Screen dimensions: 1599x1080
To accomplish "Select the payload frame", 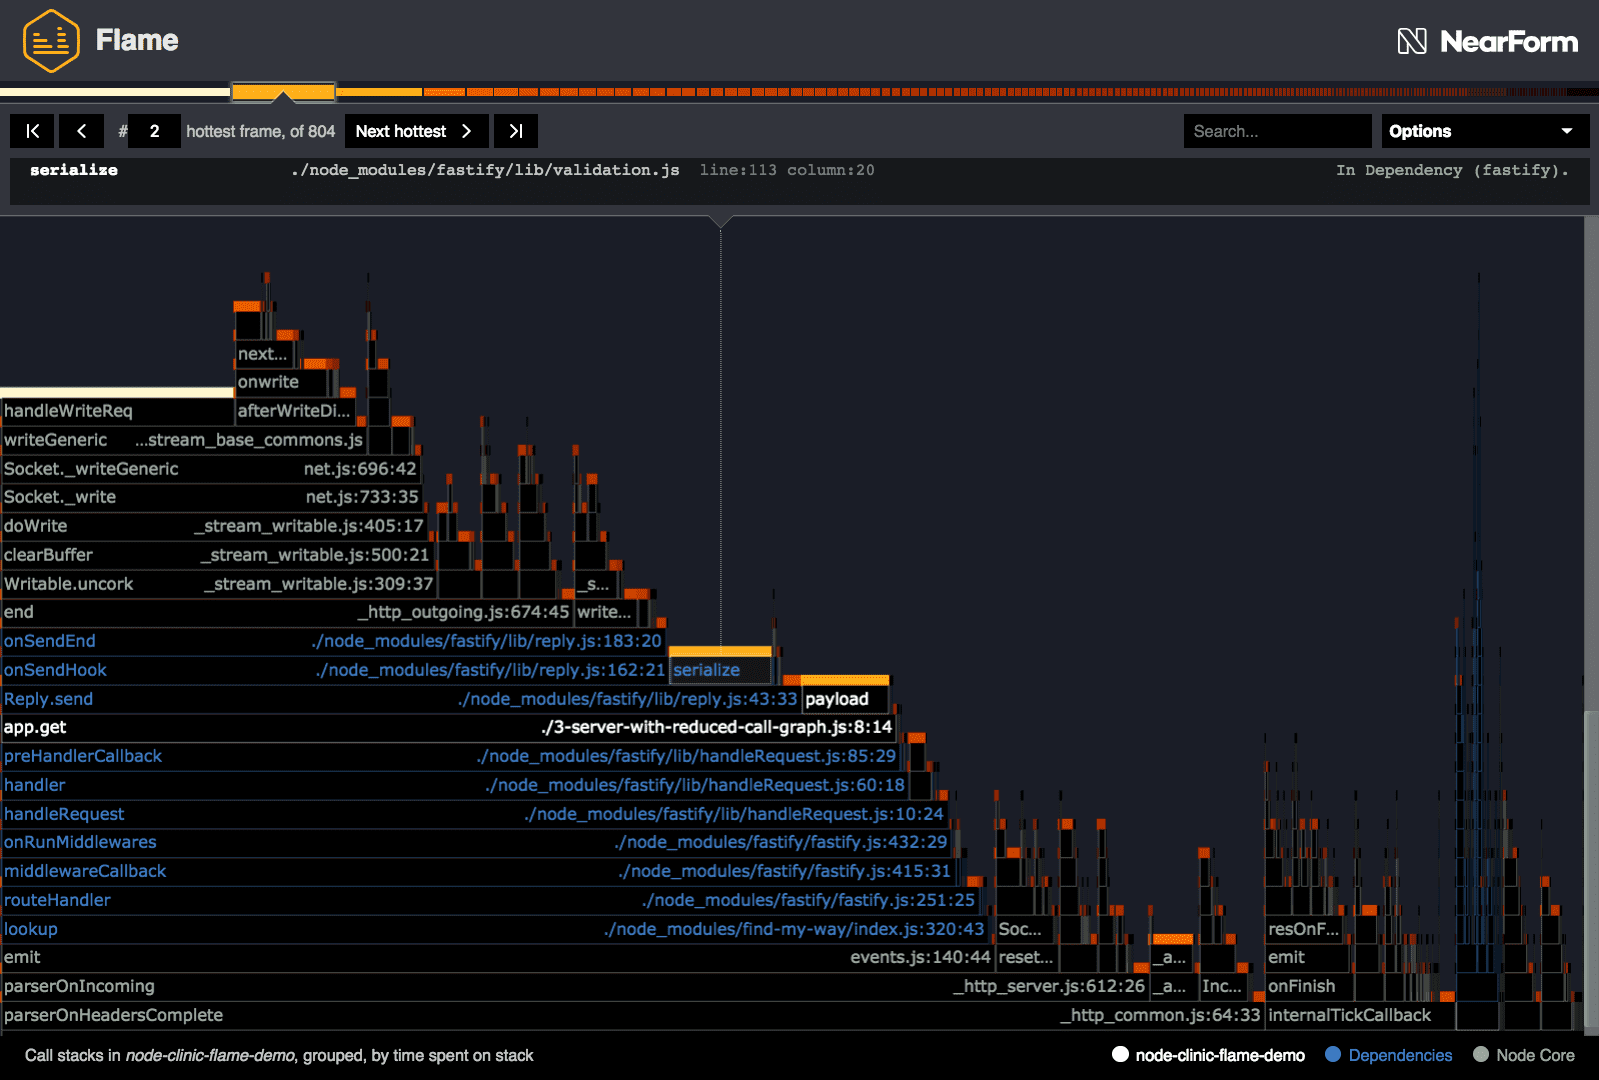I will 845,699.
